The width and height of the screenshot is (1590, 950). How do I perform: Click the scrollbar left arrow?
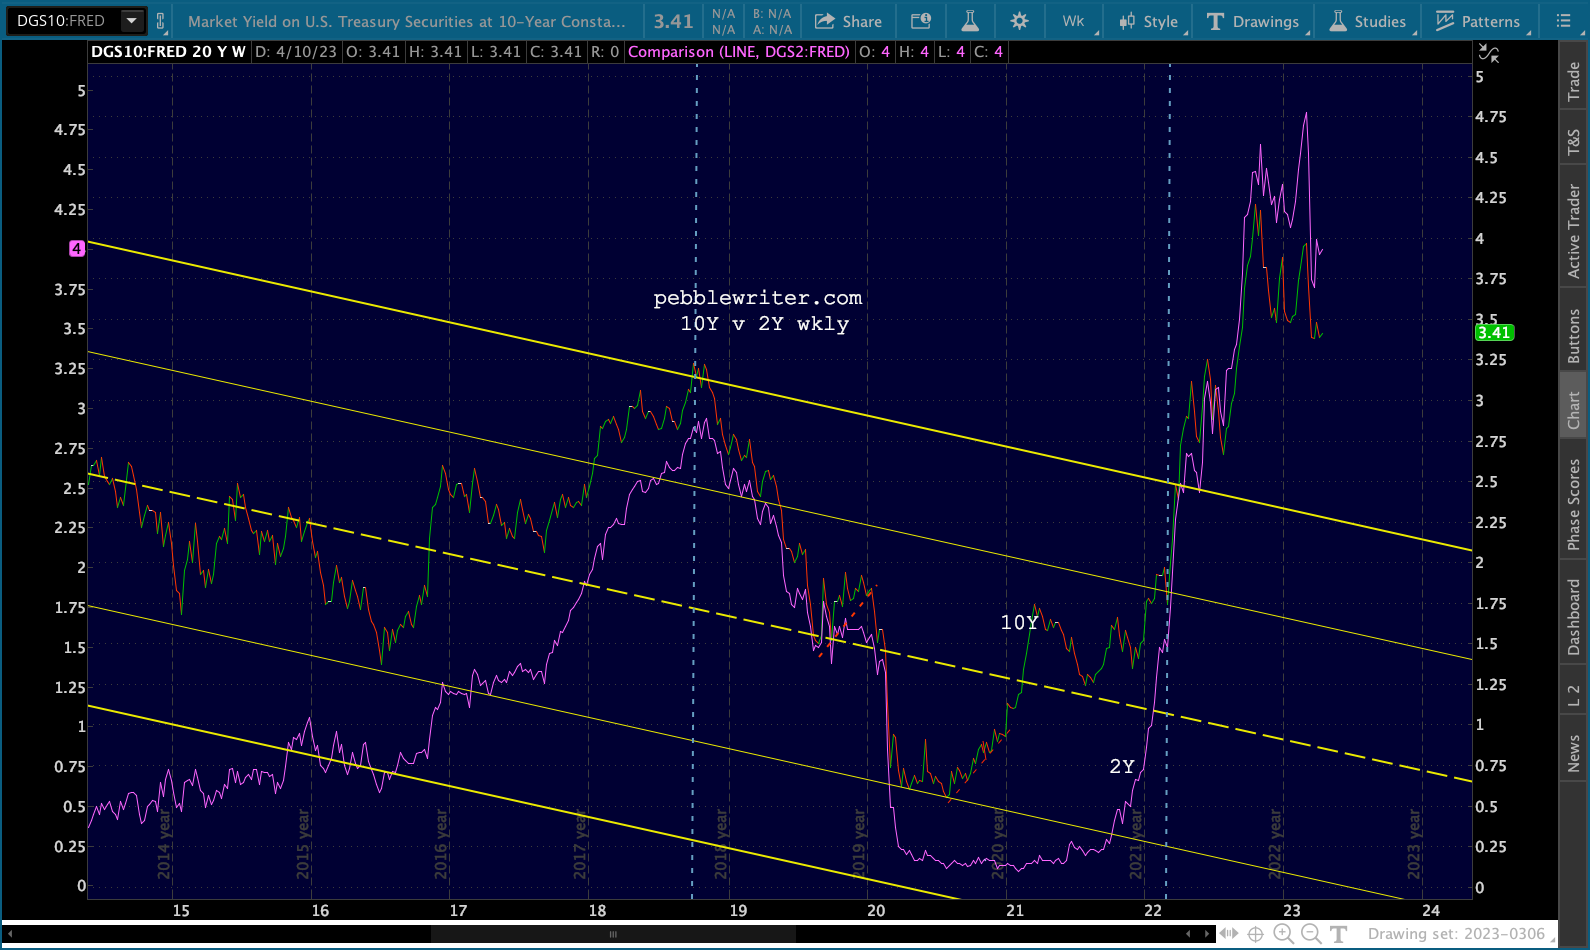(x=10, y=934)
